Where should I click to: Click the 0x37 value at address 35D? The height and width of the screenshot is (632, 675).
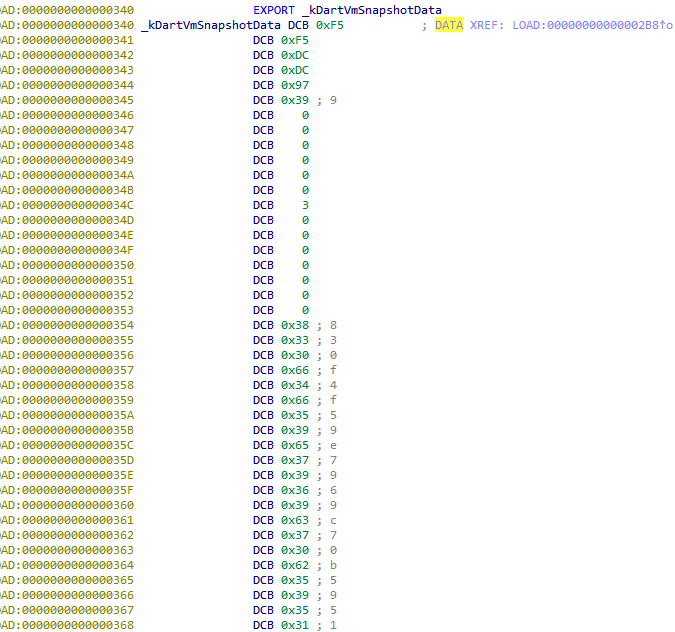point(295,460)
